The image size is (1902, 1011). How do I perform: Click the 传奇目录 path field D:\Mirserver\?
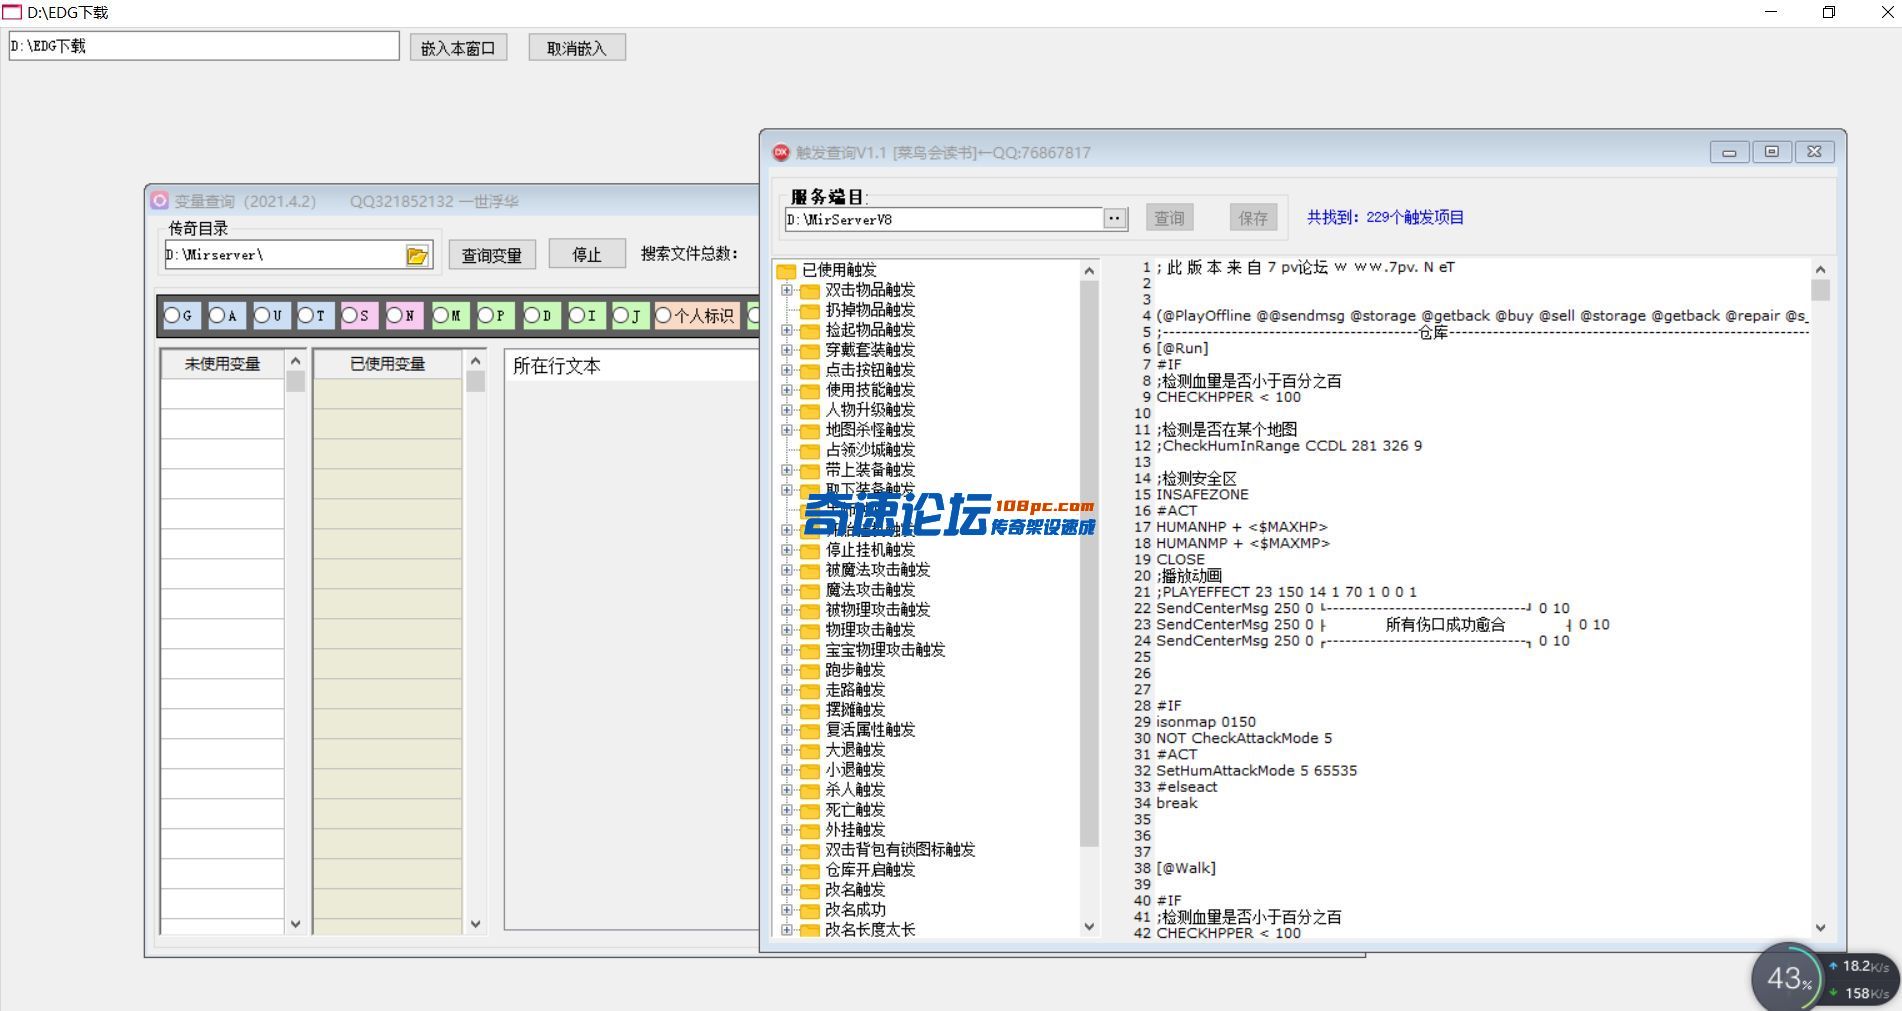click(284, 255)
